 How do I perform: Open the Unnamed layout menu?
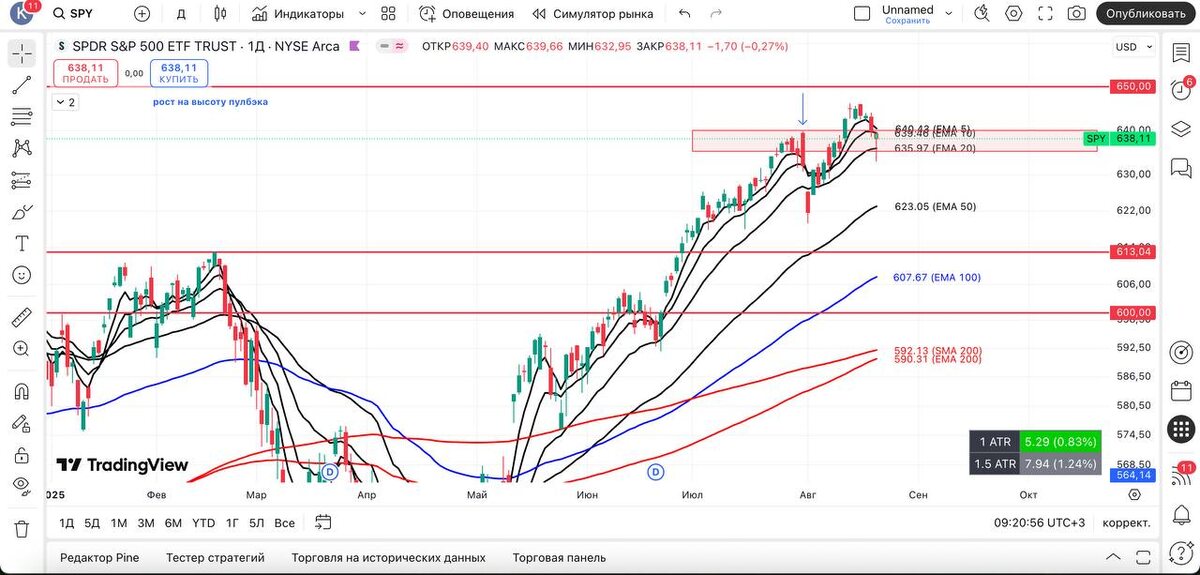pyautogui.click(x=908, y=14)
